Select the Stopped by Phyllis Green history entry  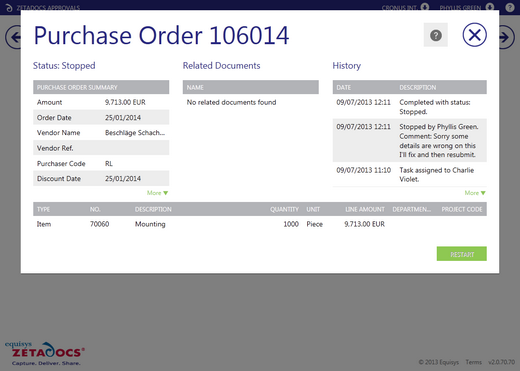click(x=410, y=140)
